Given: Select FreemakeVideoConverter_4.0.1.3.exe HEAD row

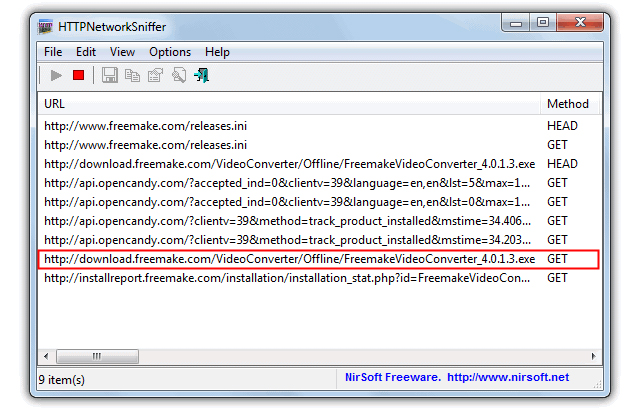Looking at the screenshot, I should [x=320, y=164].
